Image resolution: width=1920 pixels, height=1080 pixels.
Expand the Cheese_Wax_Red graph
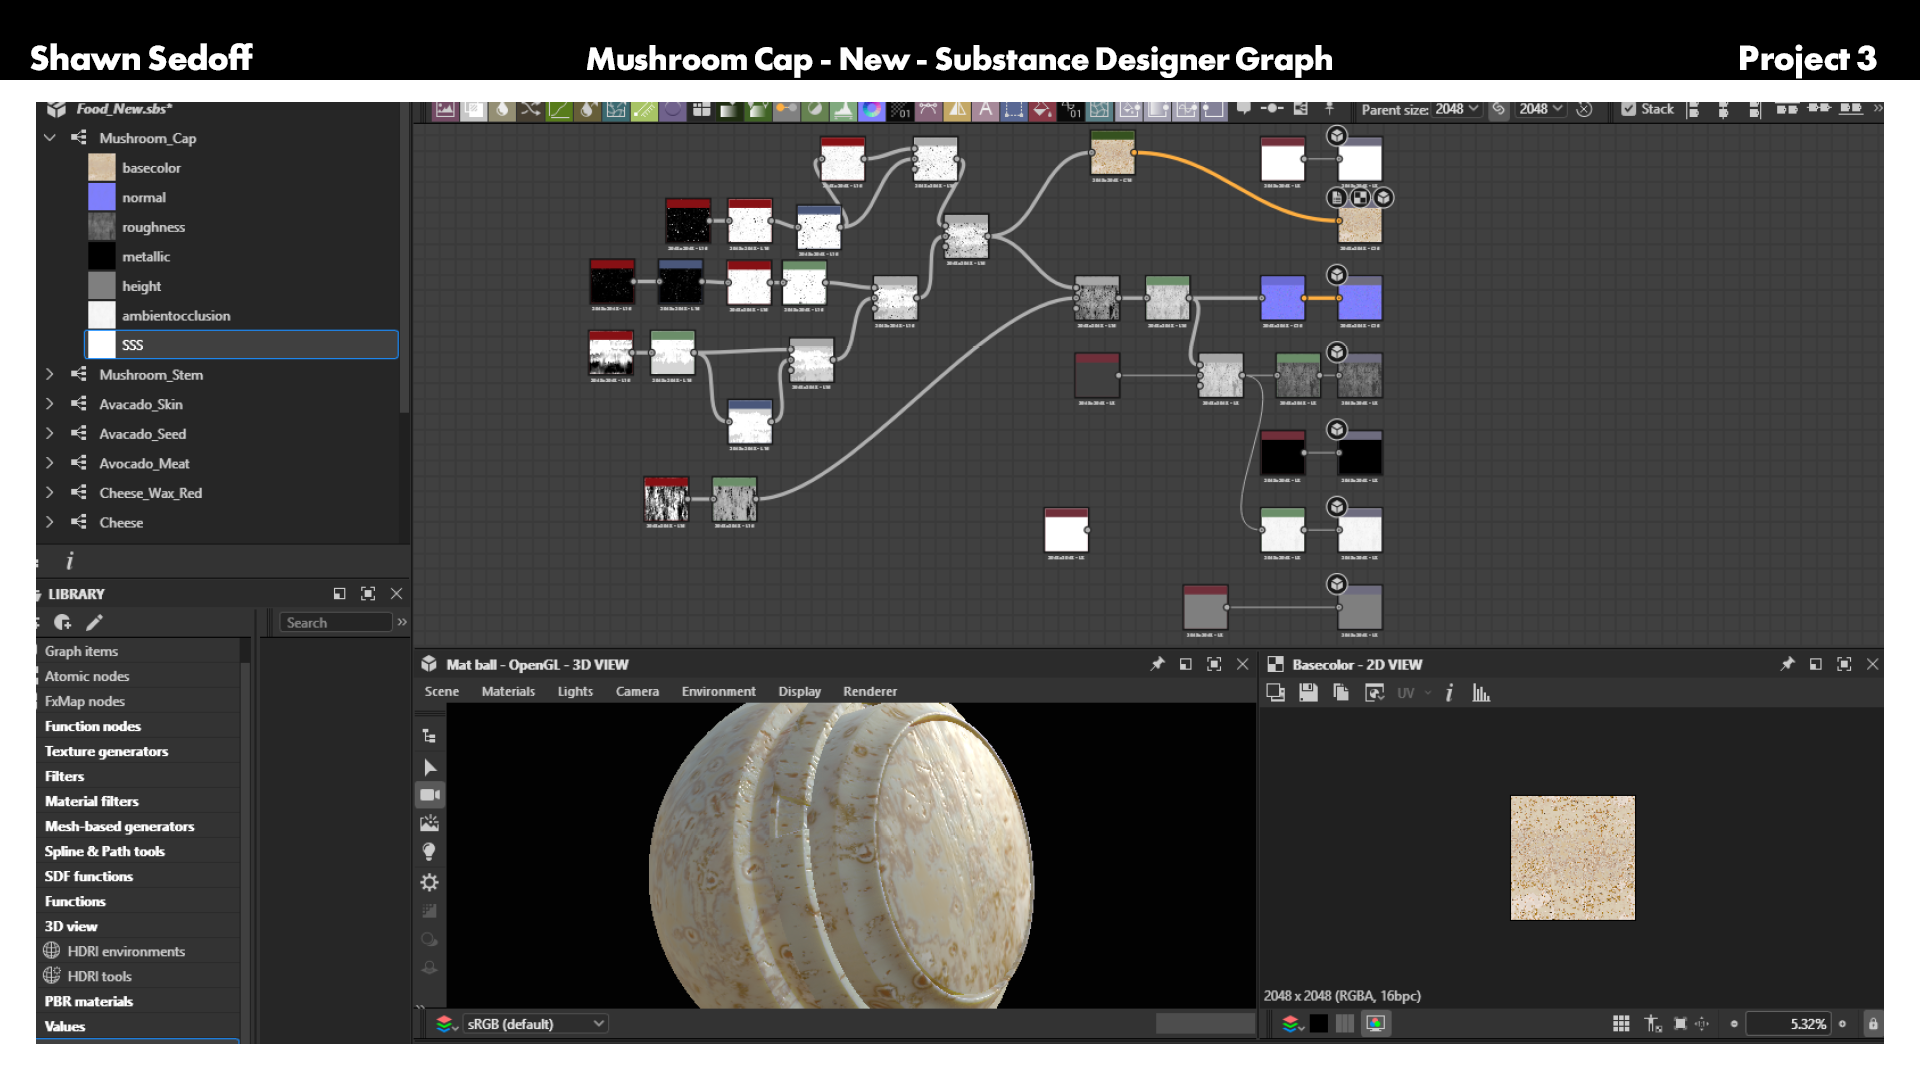coord(49,492)
